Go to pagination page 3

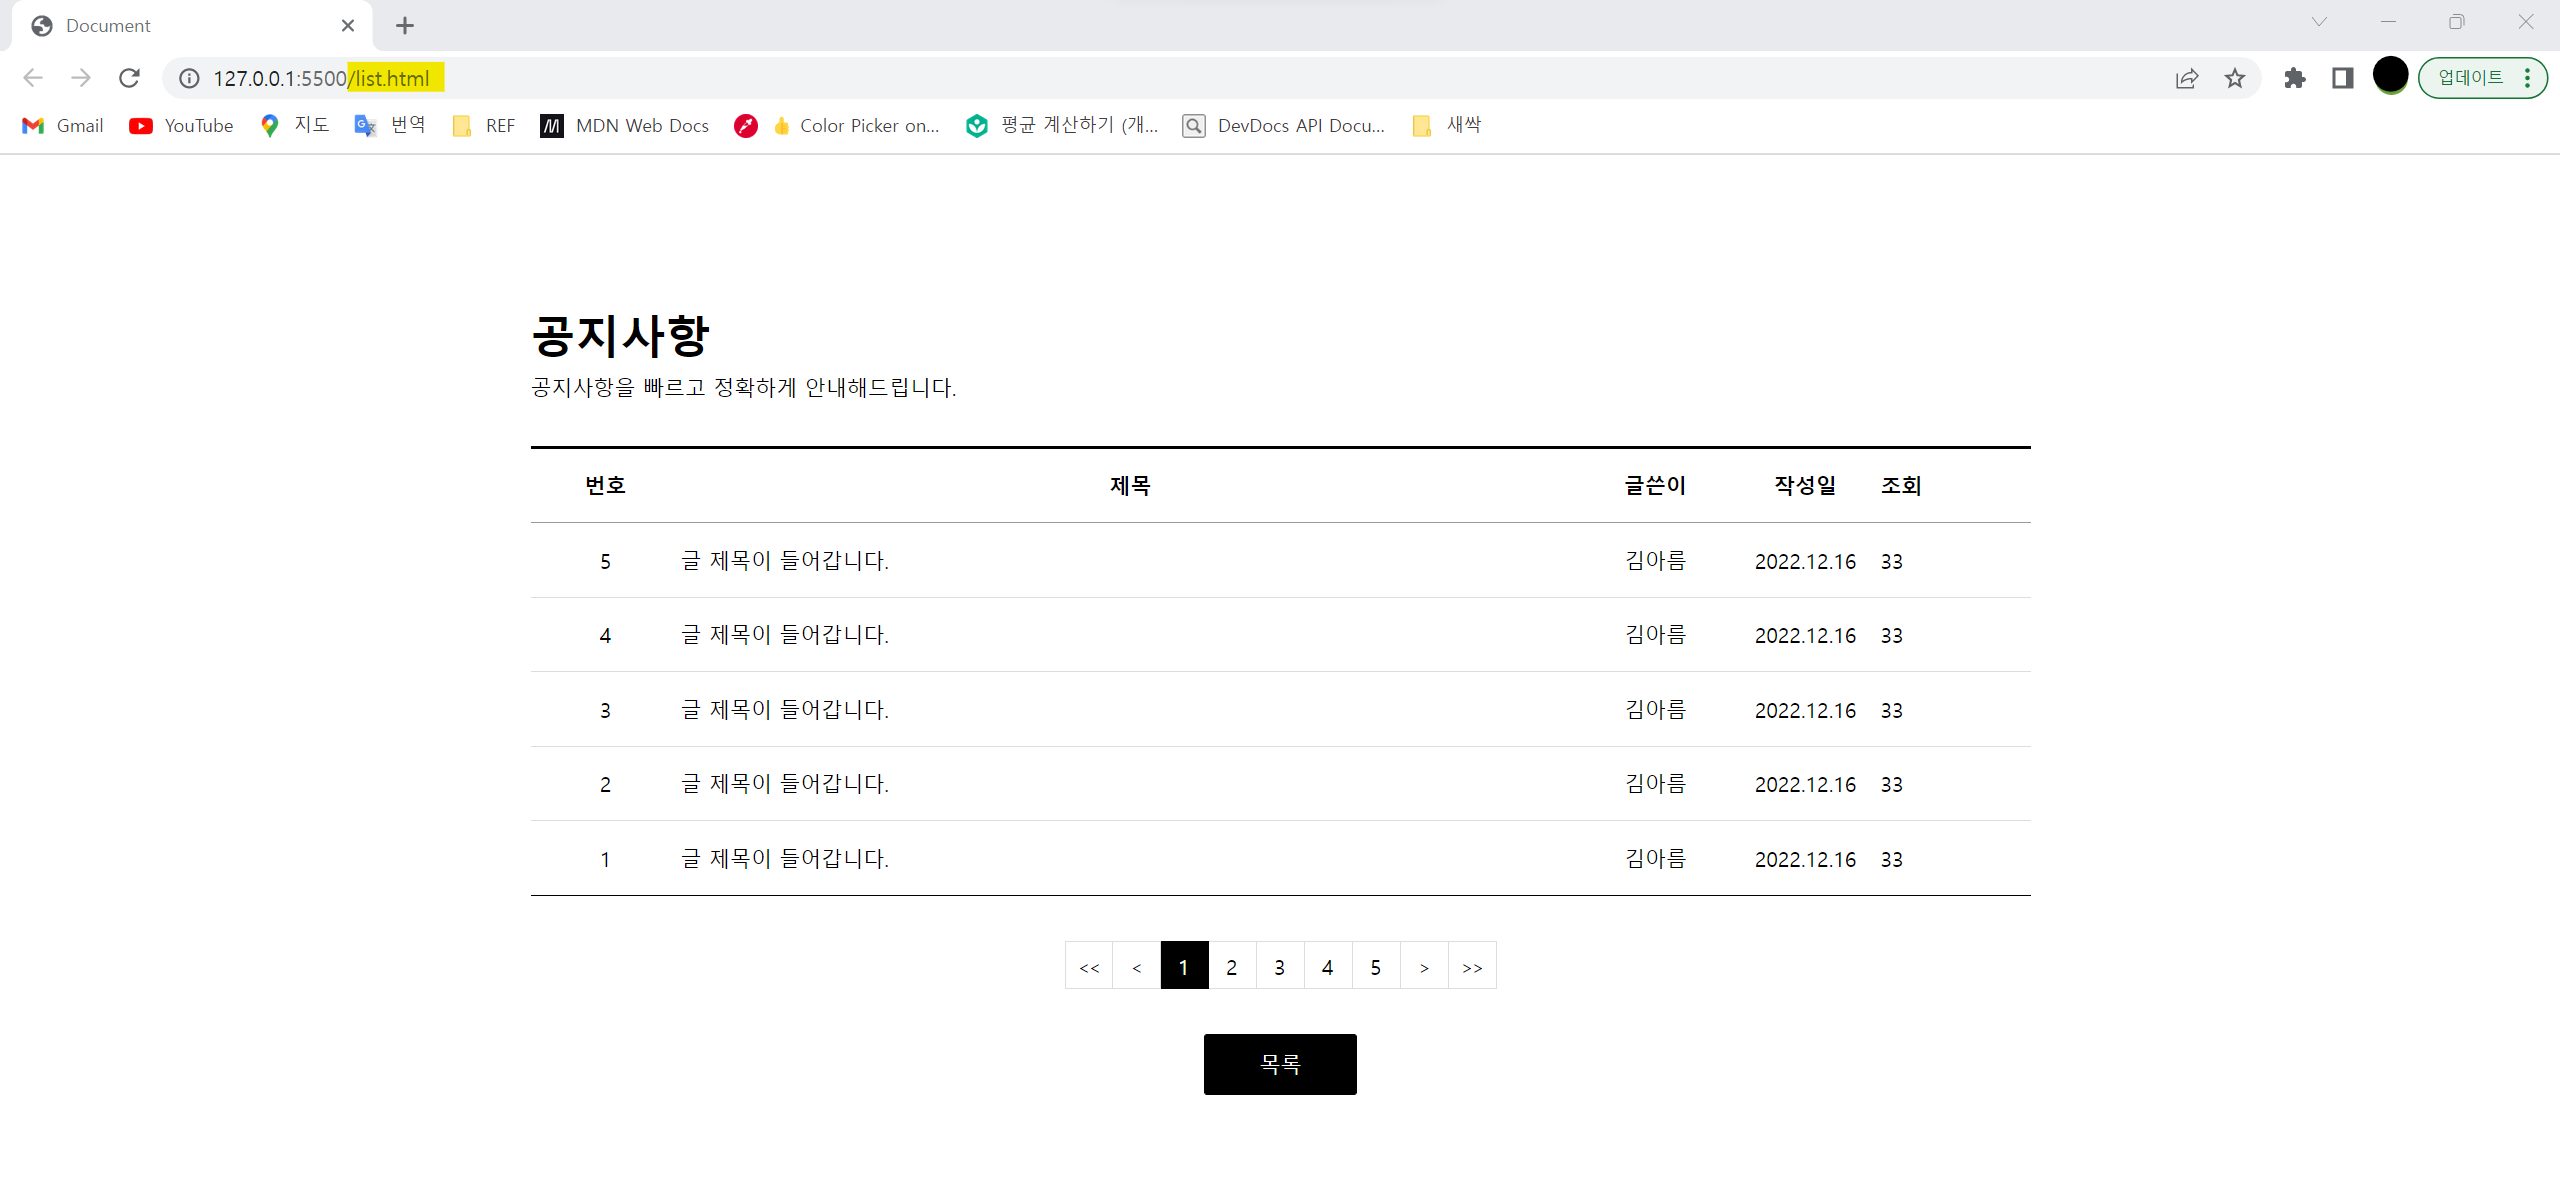[1279, 966]
